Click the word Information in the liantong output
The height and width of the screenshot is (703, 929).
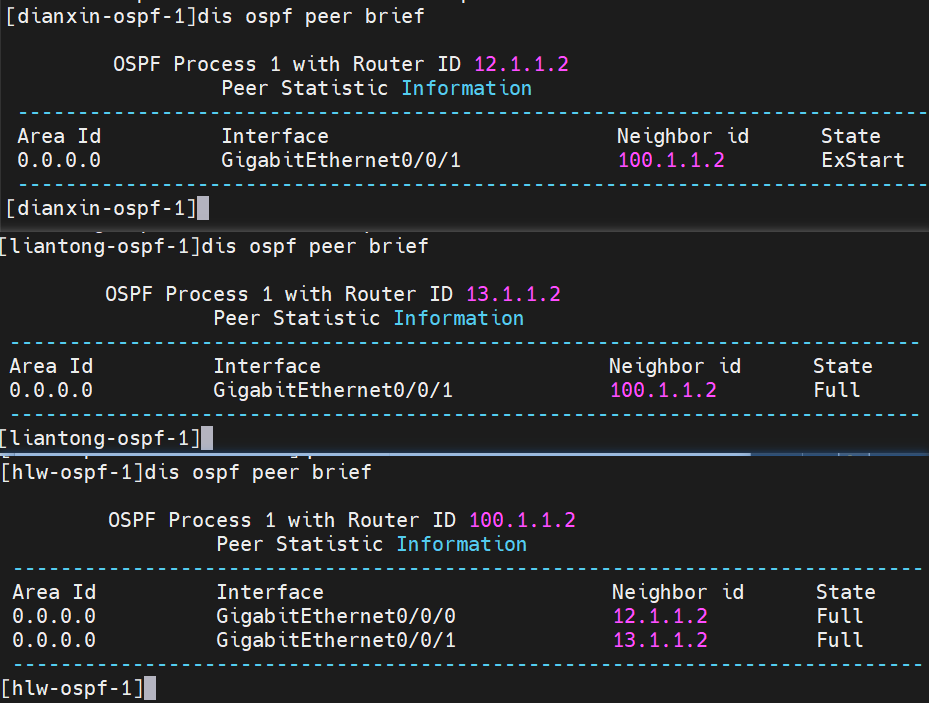[x=458, y=318]
